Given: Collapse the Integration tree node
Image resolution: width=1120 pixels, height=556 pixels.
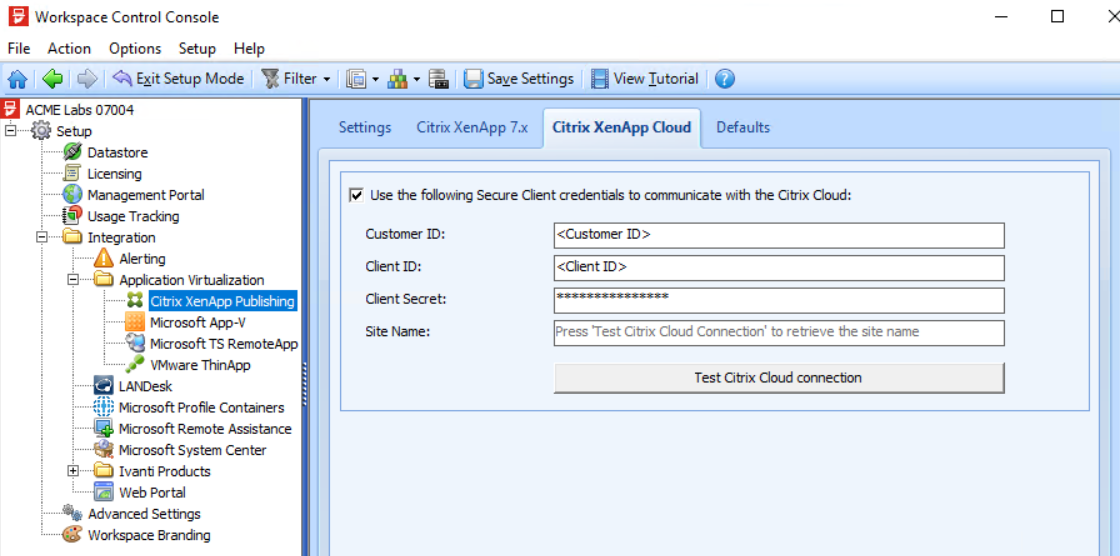Looking at the screenshot, I should (42, 237).
